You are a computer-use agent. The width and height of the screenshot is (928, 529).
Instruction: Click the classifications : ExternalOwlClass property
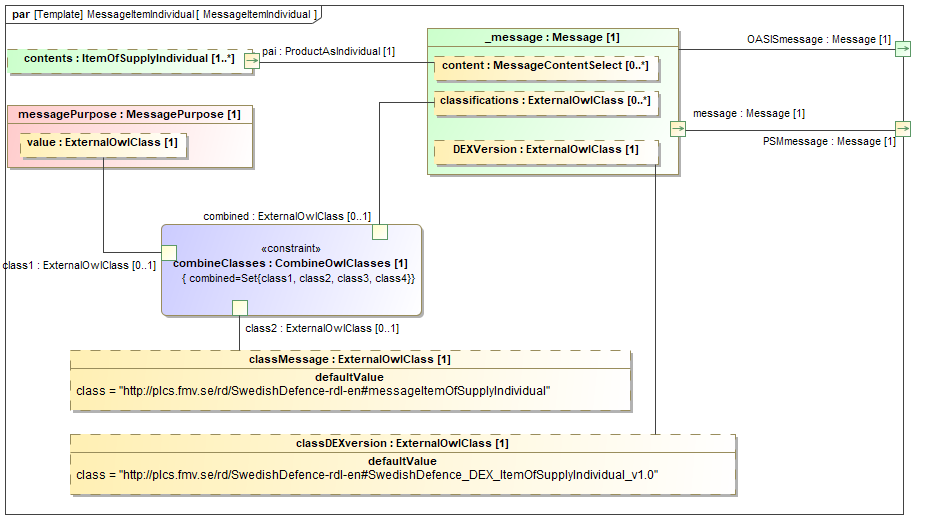click(x=545, y=101)
